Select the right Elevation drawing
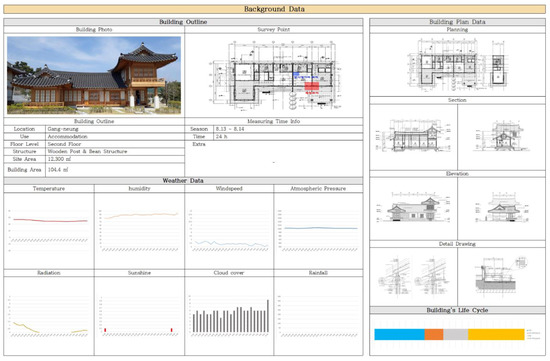This screenshot has height=361, width=550. click(502, 207)
